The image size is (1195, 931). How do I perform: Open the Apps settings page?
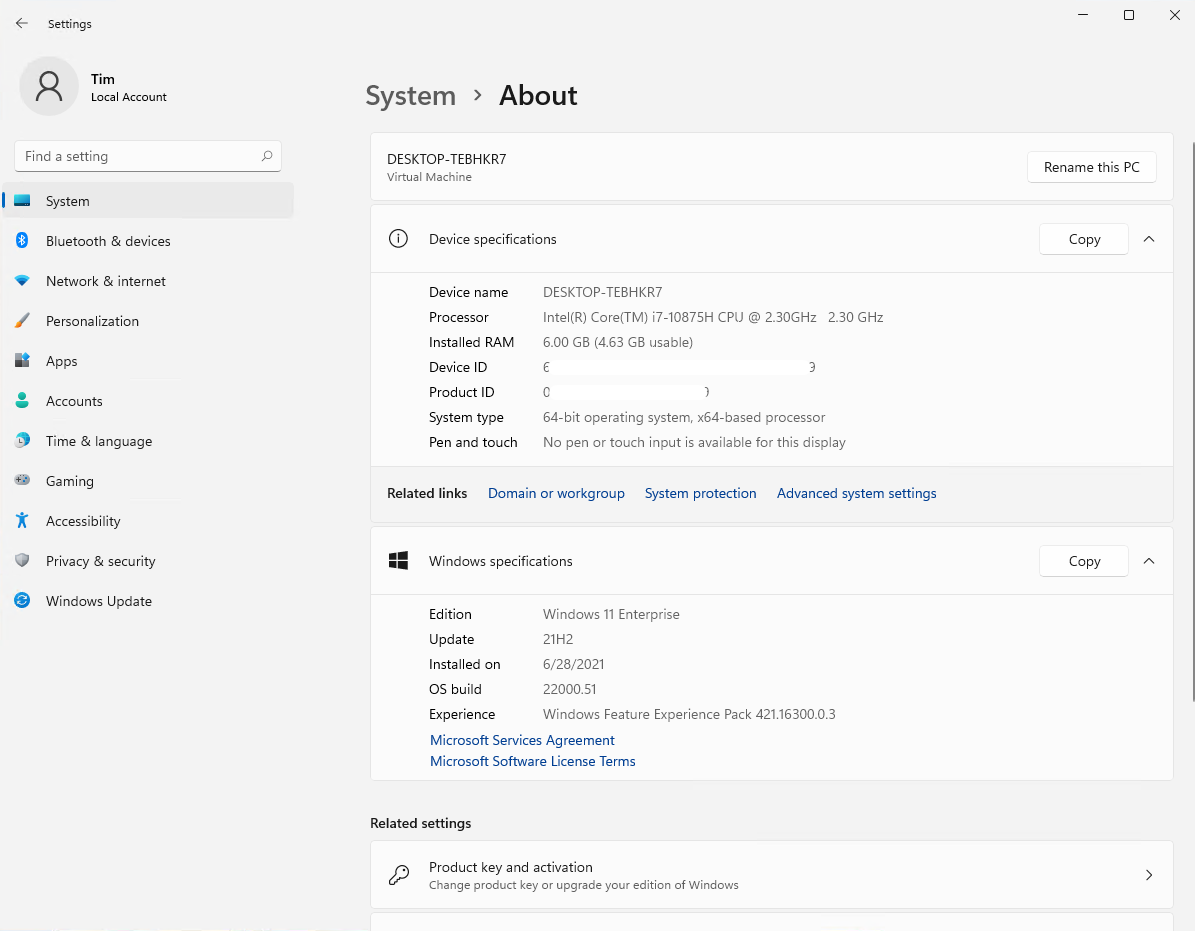click(149, 361)
